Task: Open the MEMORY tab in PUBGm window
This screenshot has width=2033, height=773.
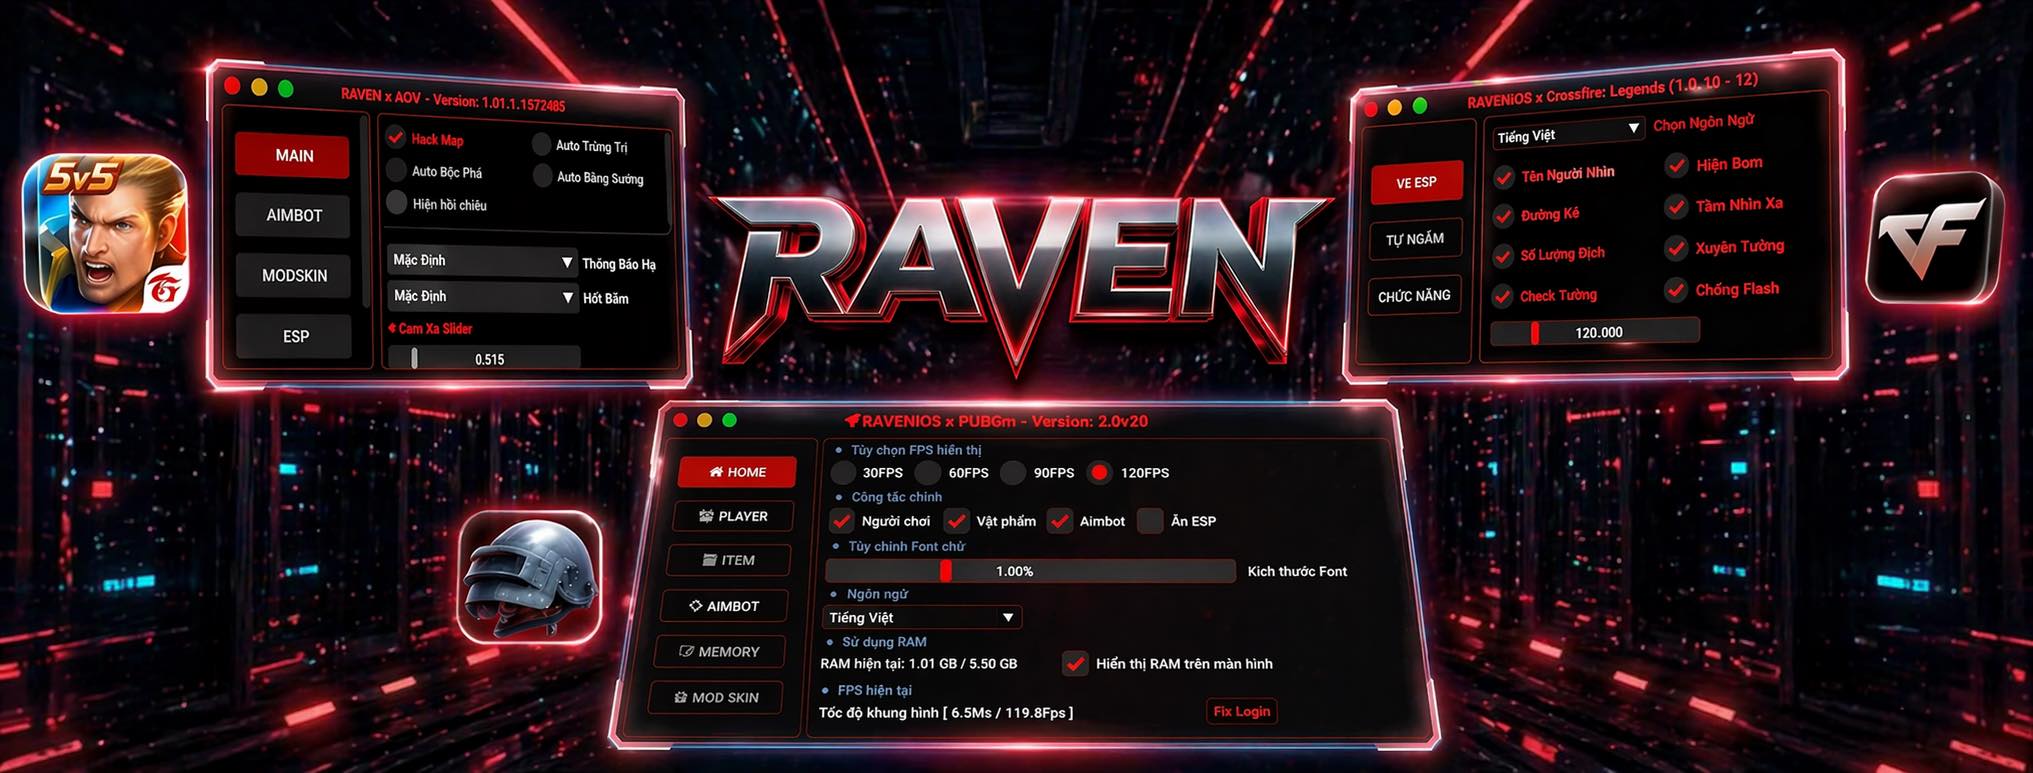Action: pos(719,651)
